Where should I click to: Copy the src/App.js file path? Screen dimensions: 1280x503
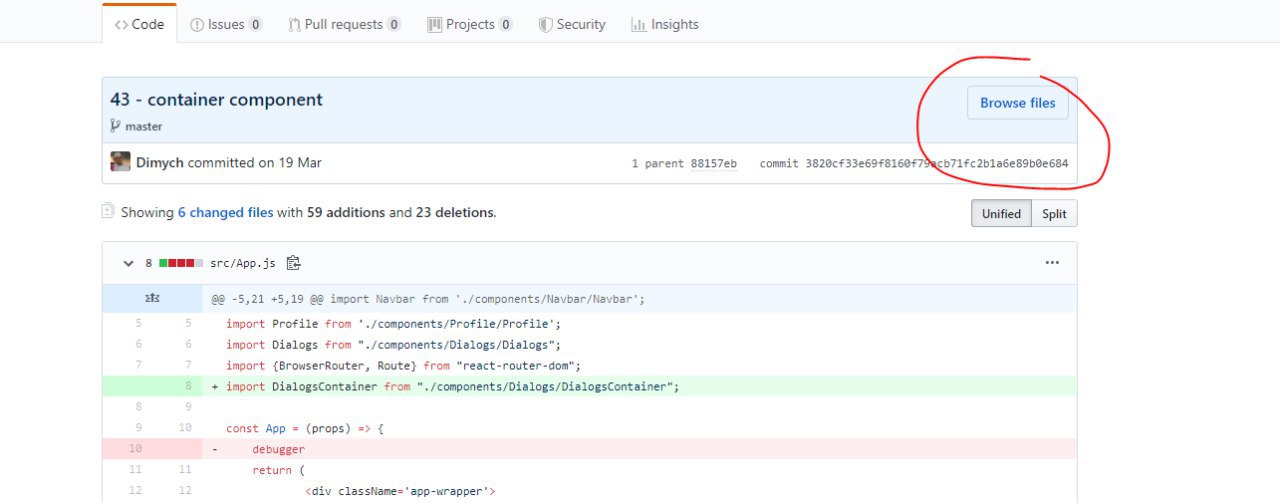pyautogui.click(x=293, y=263)
